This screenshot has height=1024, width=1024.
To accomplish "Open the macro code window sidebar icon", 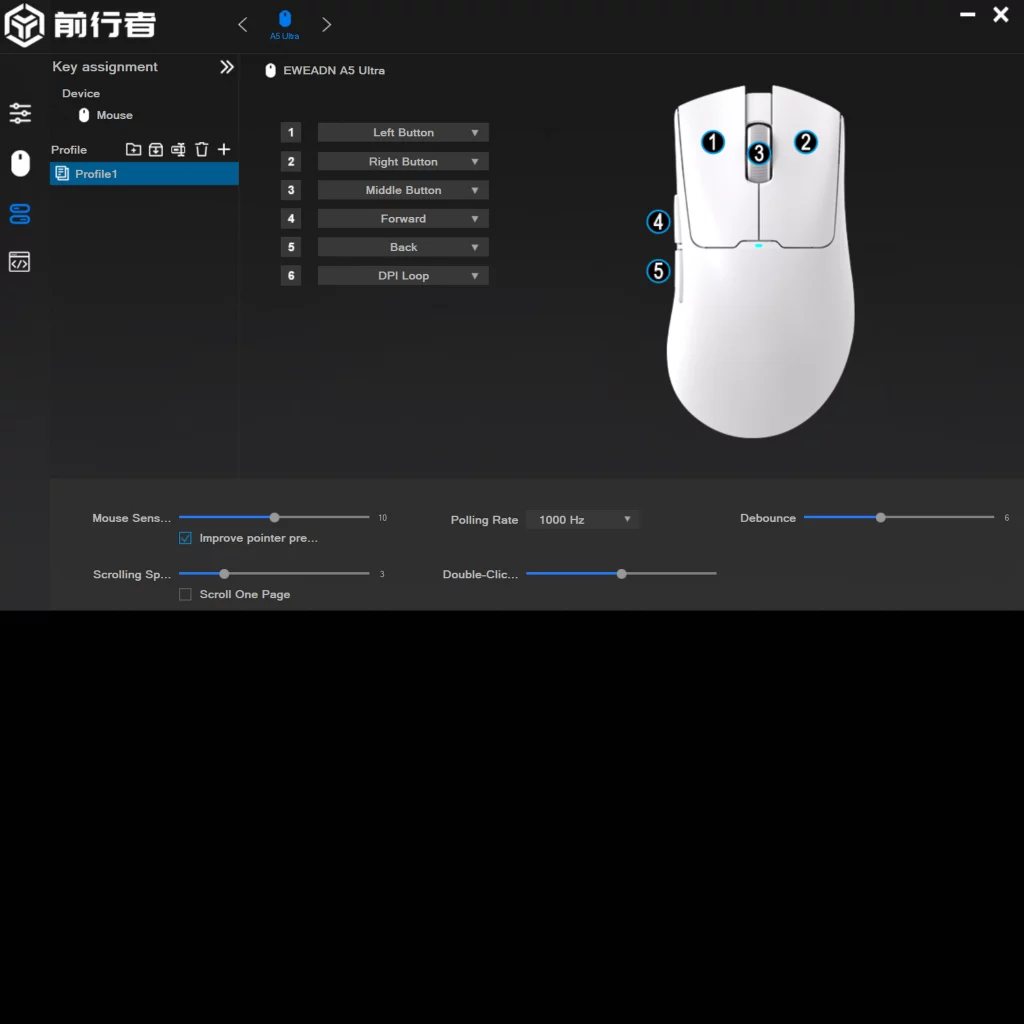I will 20,262.
